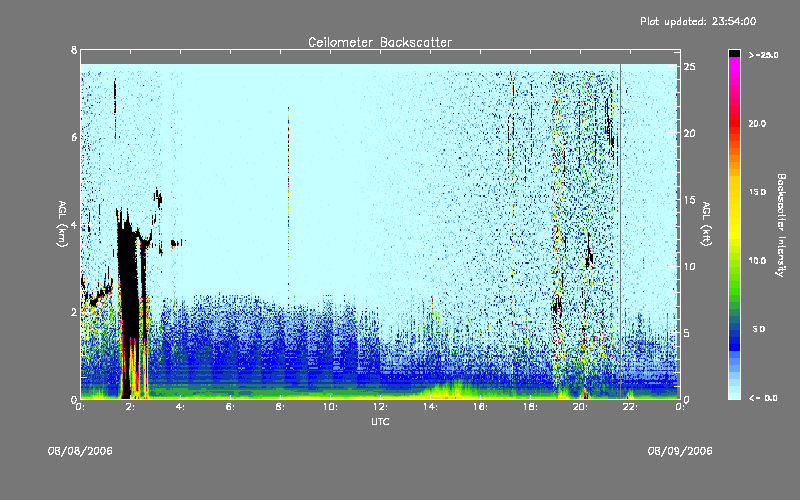Image resolution: width=800 pixels, height=500 pixels.
Task: Click the gray vertical time marker before 22:
Action: [x=620, y=231]
